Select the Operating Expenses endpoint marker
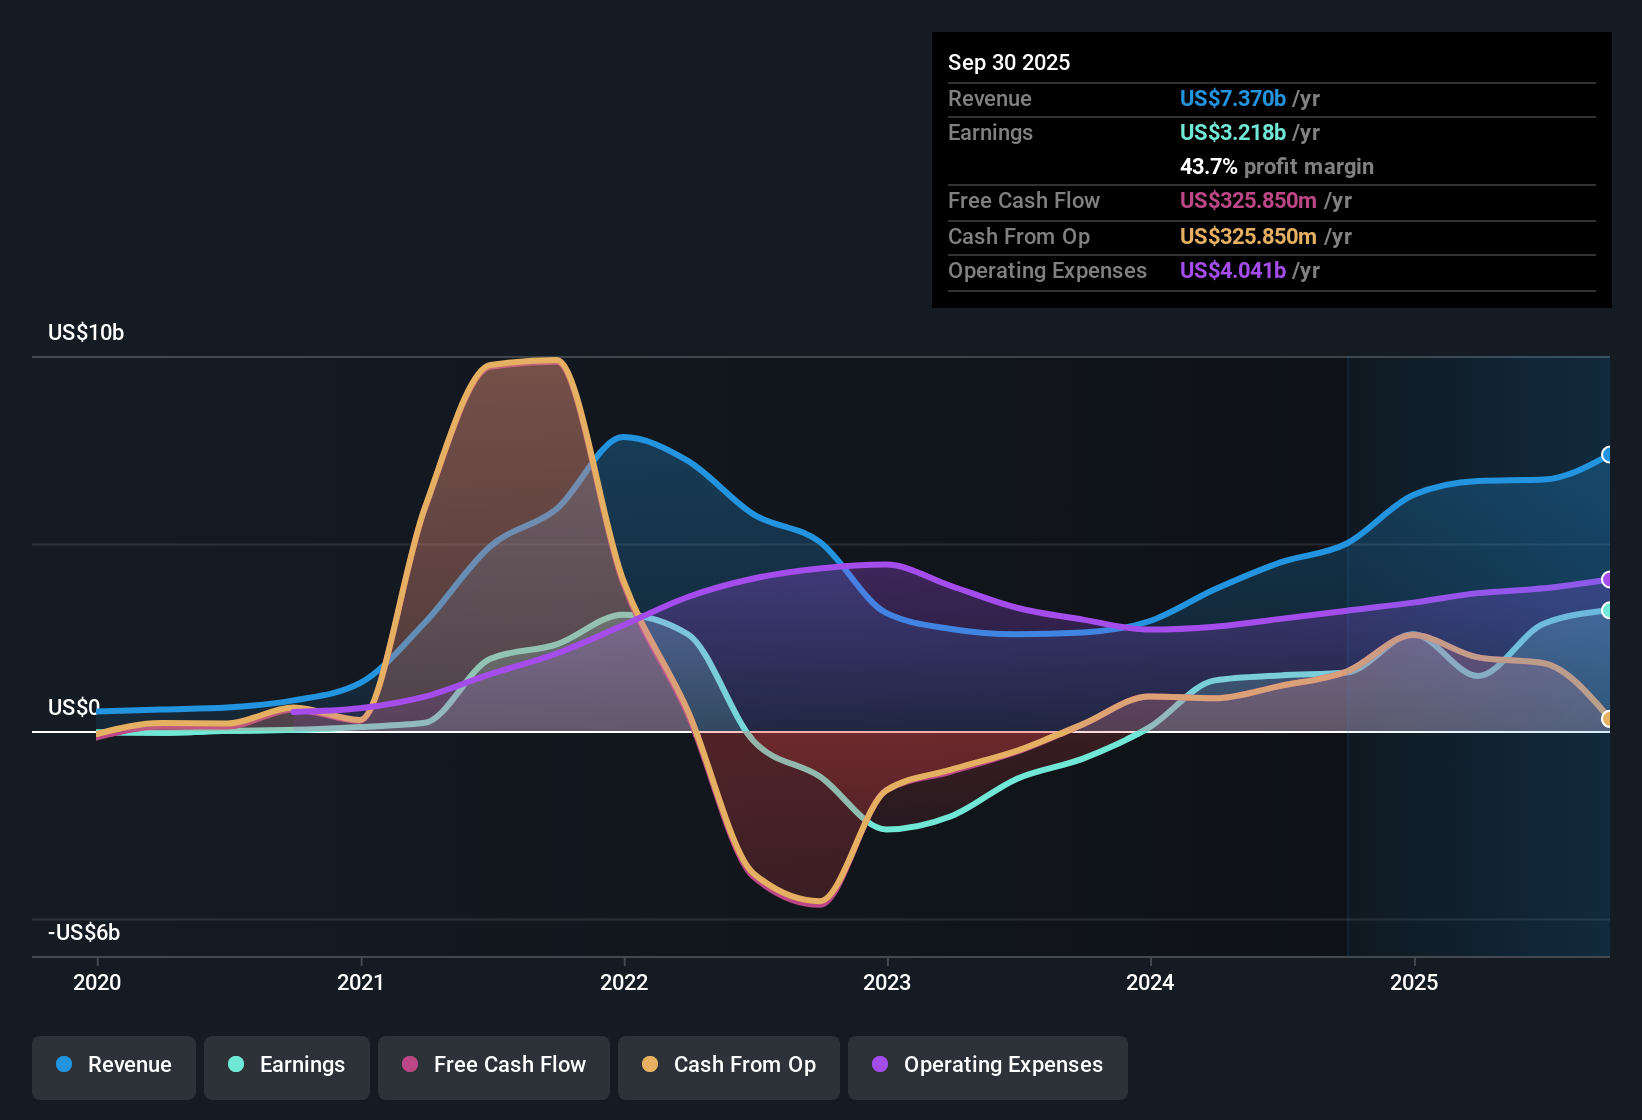 (x=1607, y=578)
